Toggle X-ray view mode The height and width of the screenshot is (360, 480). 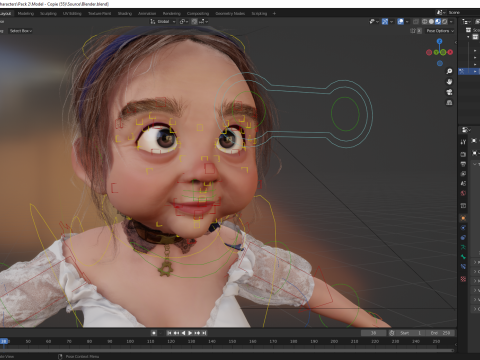click(x=416, y=22)
